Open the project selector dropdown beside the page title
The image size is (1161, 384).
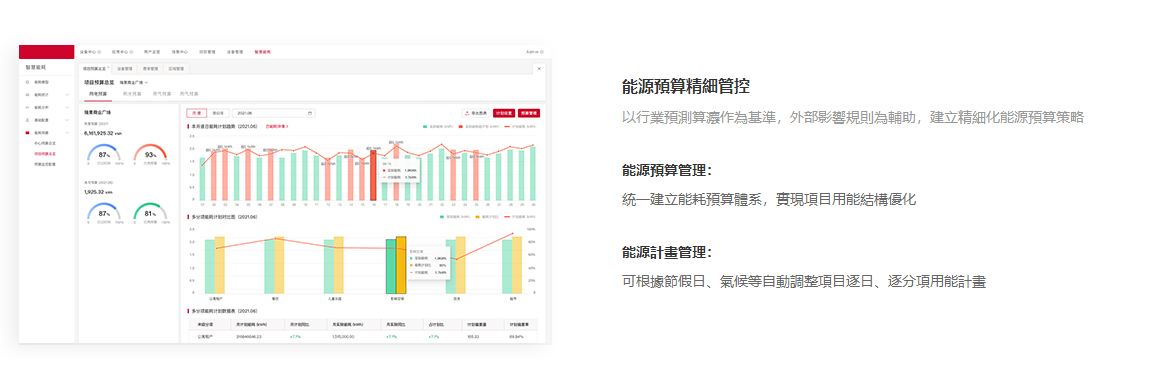pos(134,82)
